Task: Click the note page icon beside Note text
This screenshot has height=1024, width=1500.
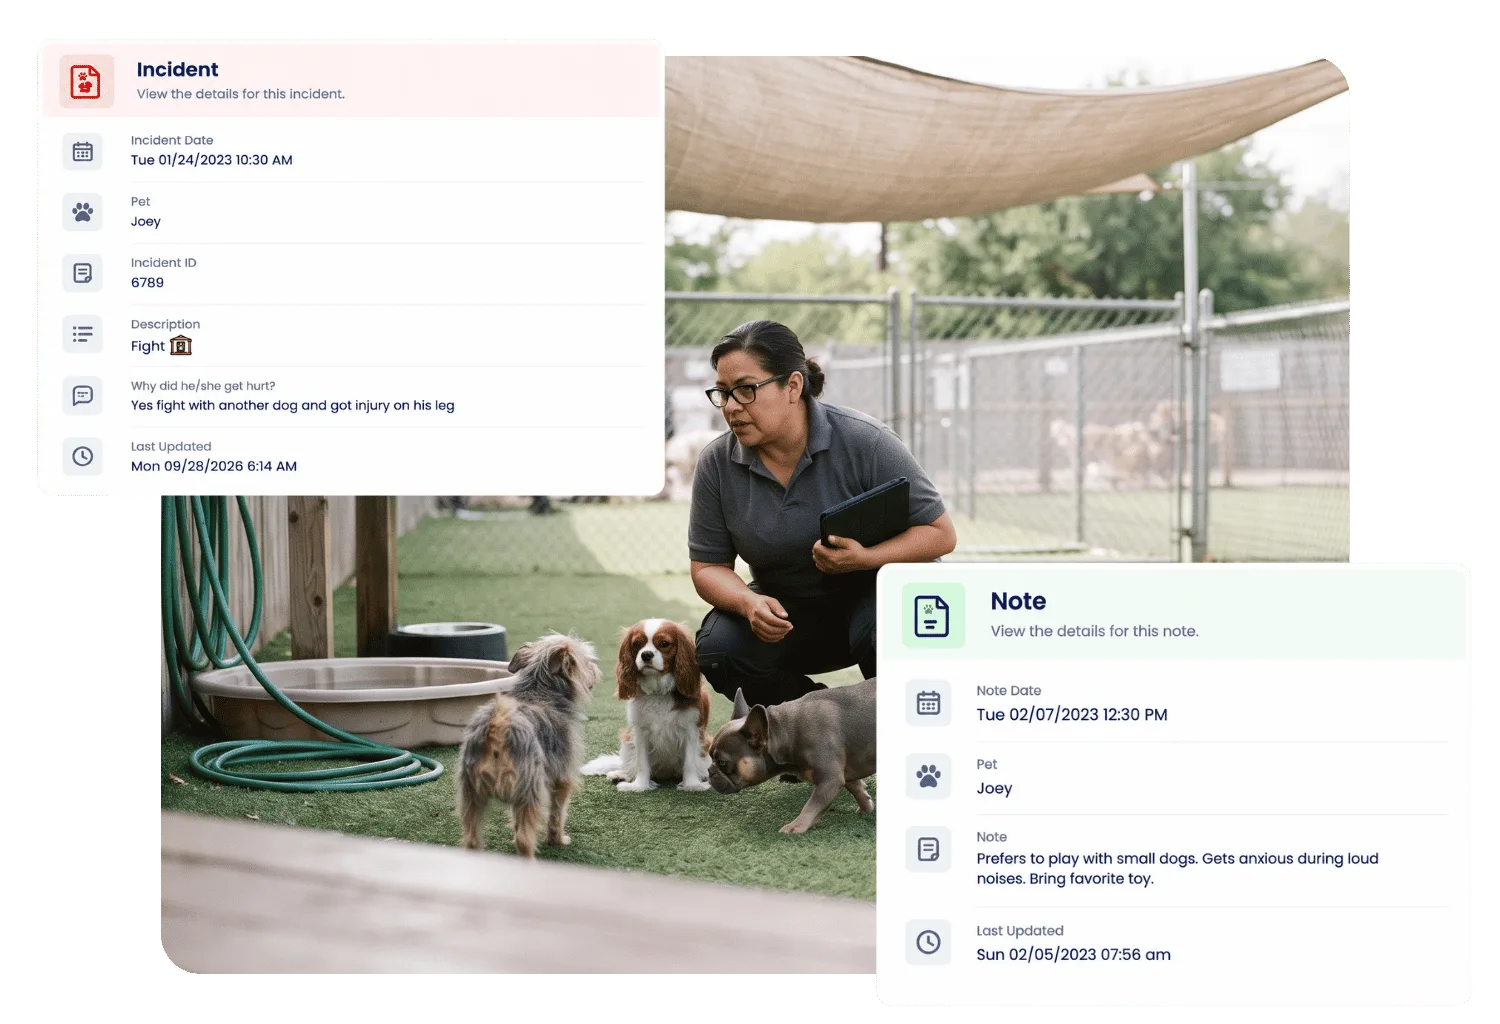Action: click(x=928, y=850)
